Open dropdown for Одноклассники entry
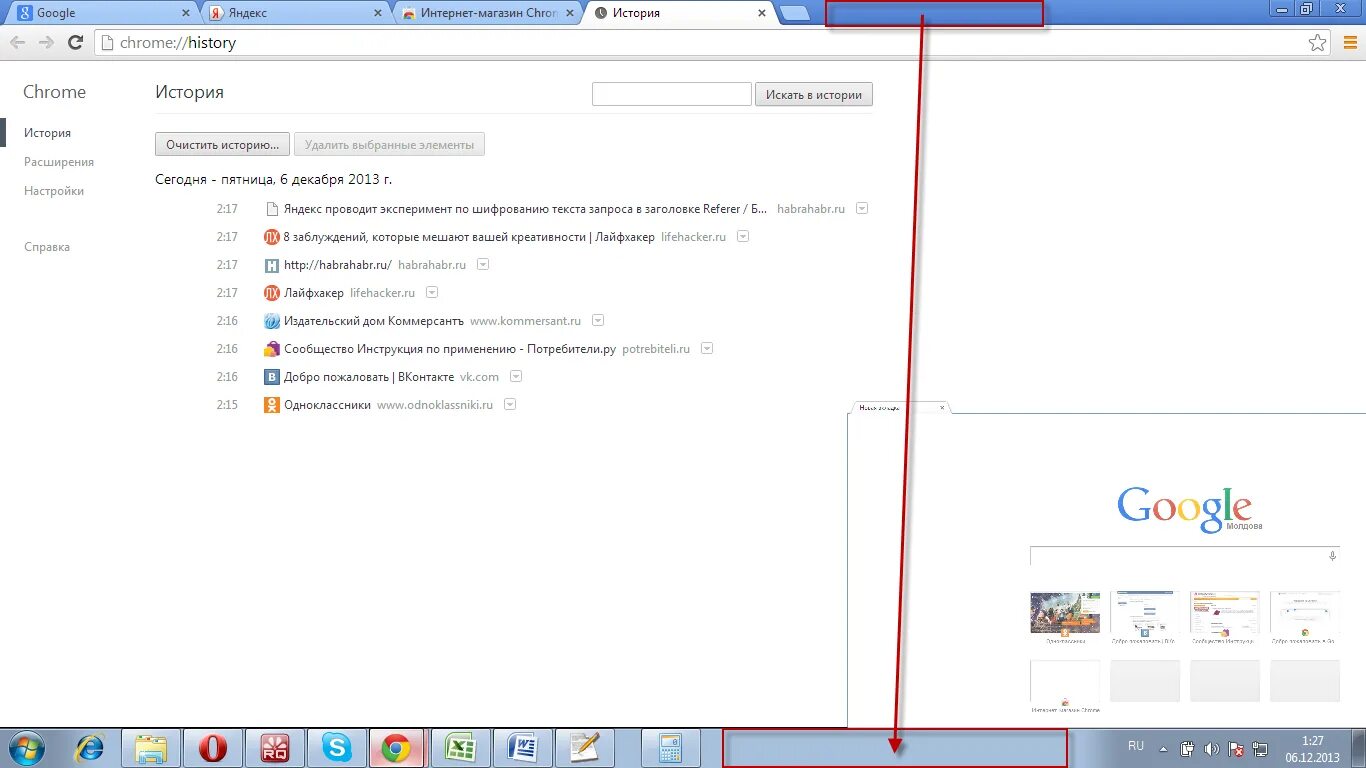Viewport: 1366px width, 768px height. (510, 405)
